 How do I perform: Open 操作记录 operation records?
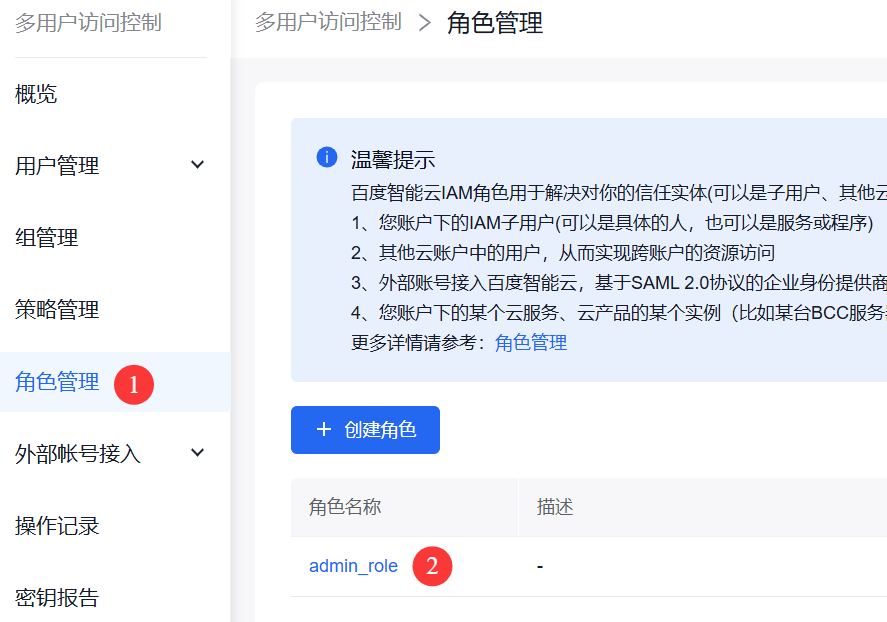pyautogui.click(x=57, y=525)
